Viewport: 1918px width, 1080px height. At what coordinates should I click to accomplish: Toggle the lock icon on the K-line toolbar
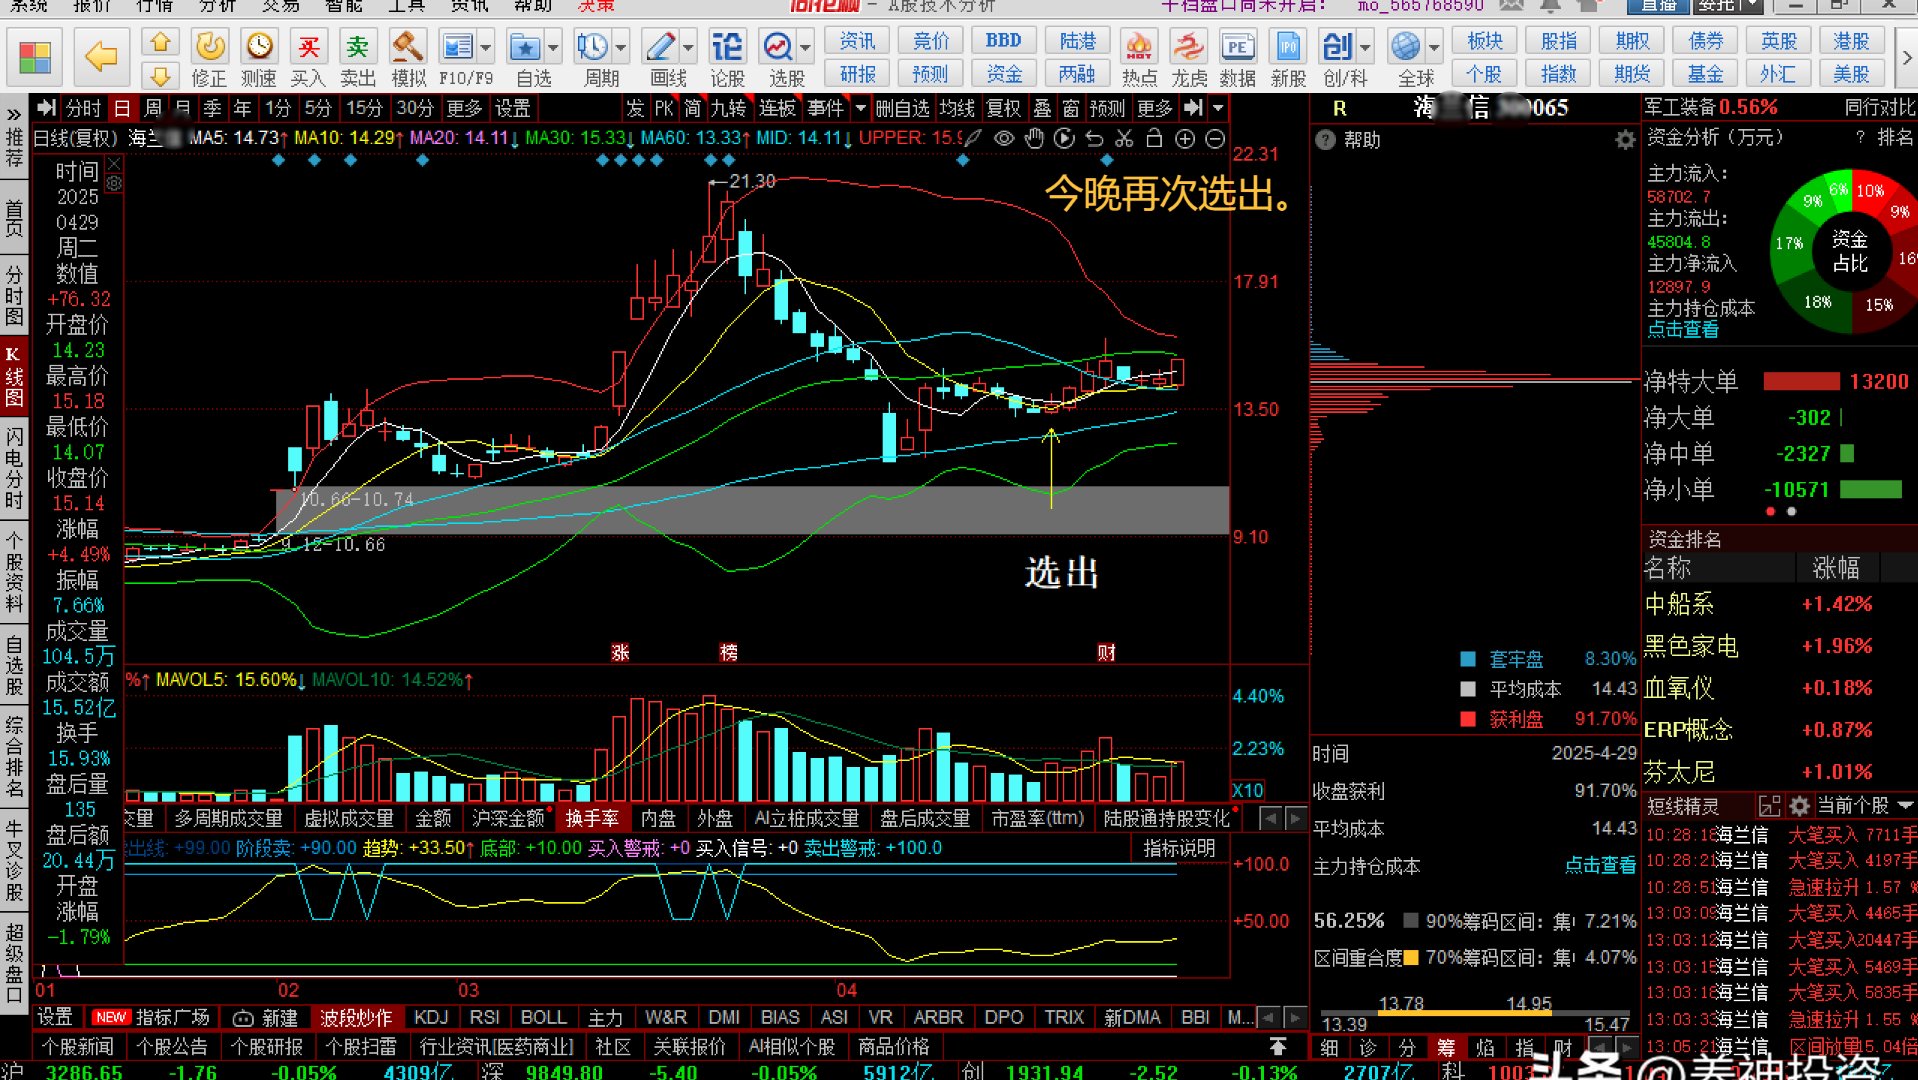[1152, 140]
